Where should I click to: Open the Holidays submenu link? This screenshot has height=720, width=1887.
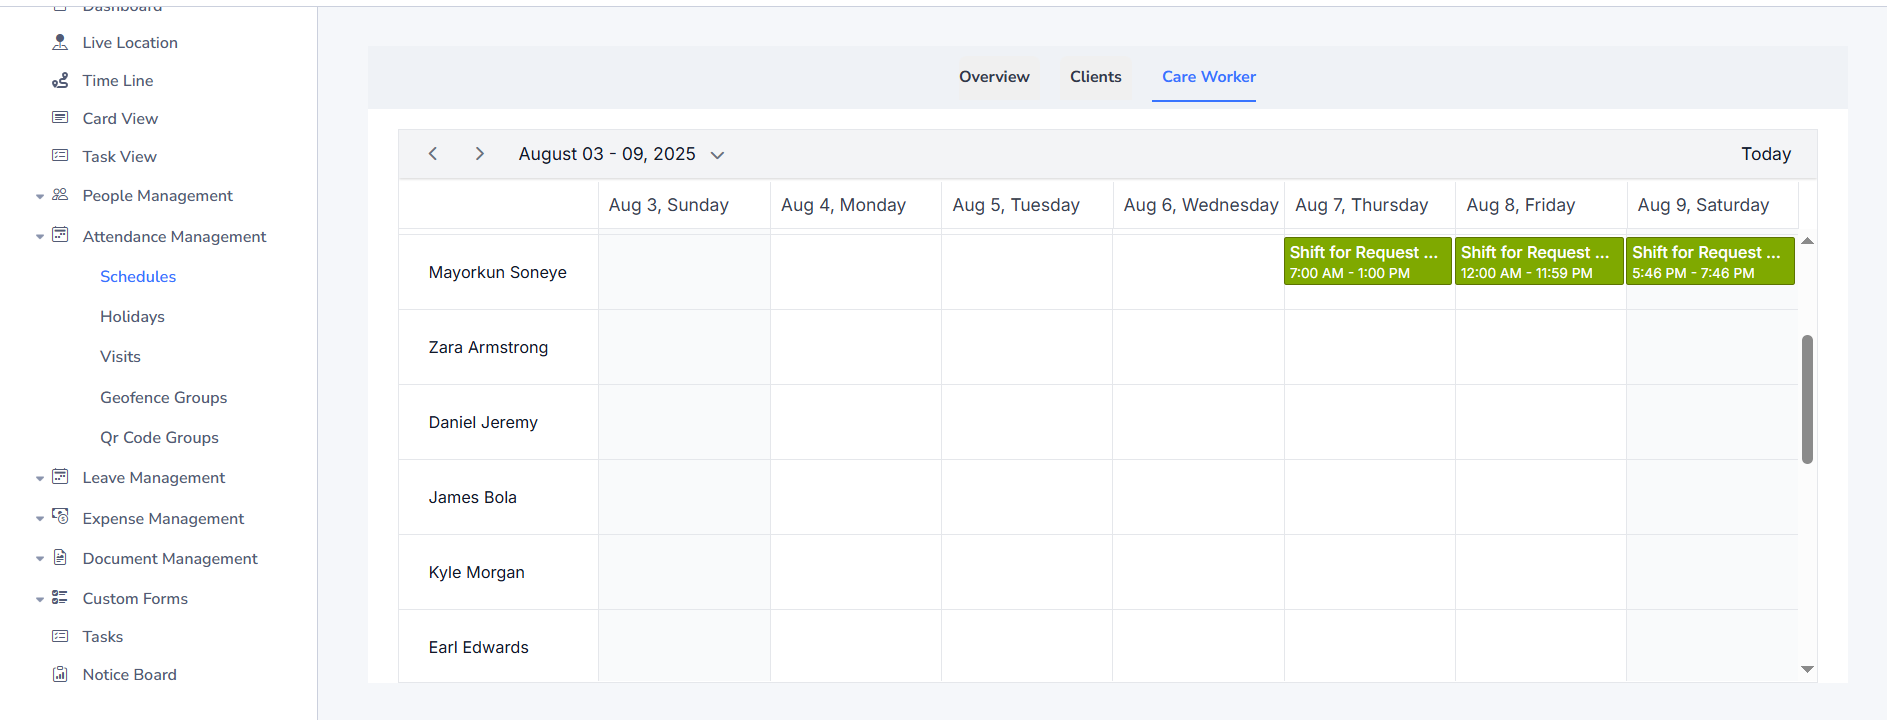pyautogui.click(x=132, y=317)
